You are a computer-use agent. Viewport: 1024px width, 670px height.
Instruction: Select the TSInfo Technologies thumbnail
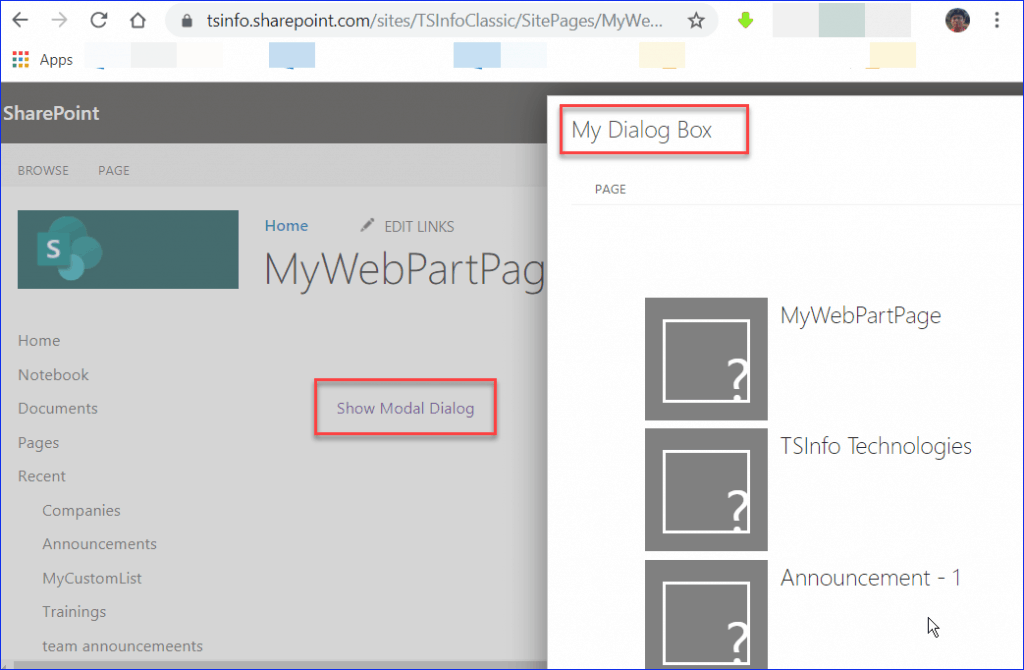pos(706,489)
